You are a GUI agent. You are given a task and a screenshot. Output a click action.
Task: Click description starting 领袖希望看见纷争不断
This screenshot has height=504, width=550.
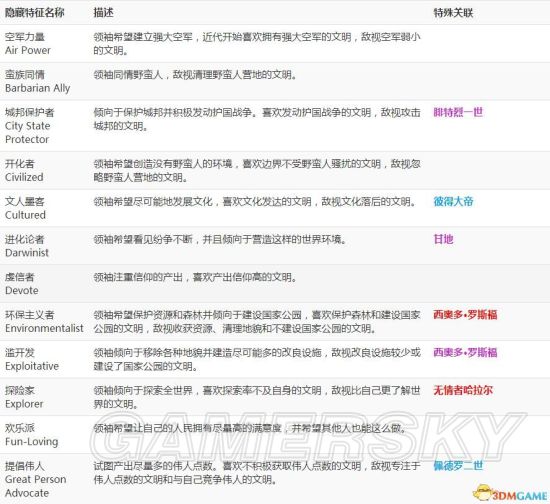click(220, 239)
